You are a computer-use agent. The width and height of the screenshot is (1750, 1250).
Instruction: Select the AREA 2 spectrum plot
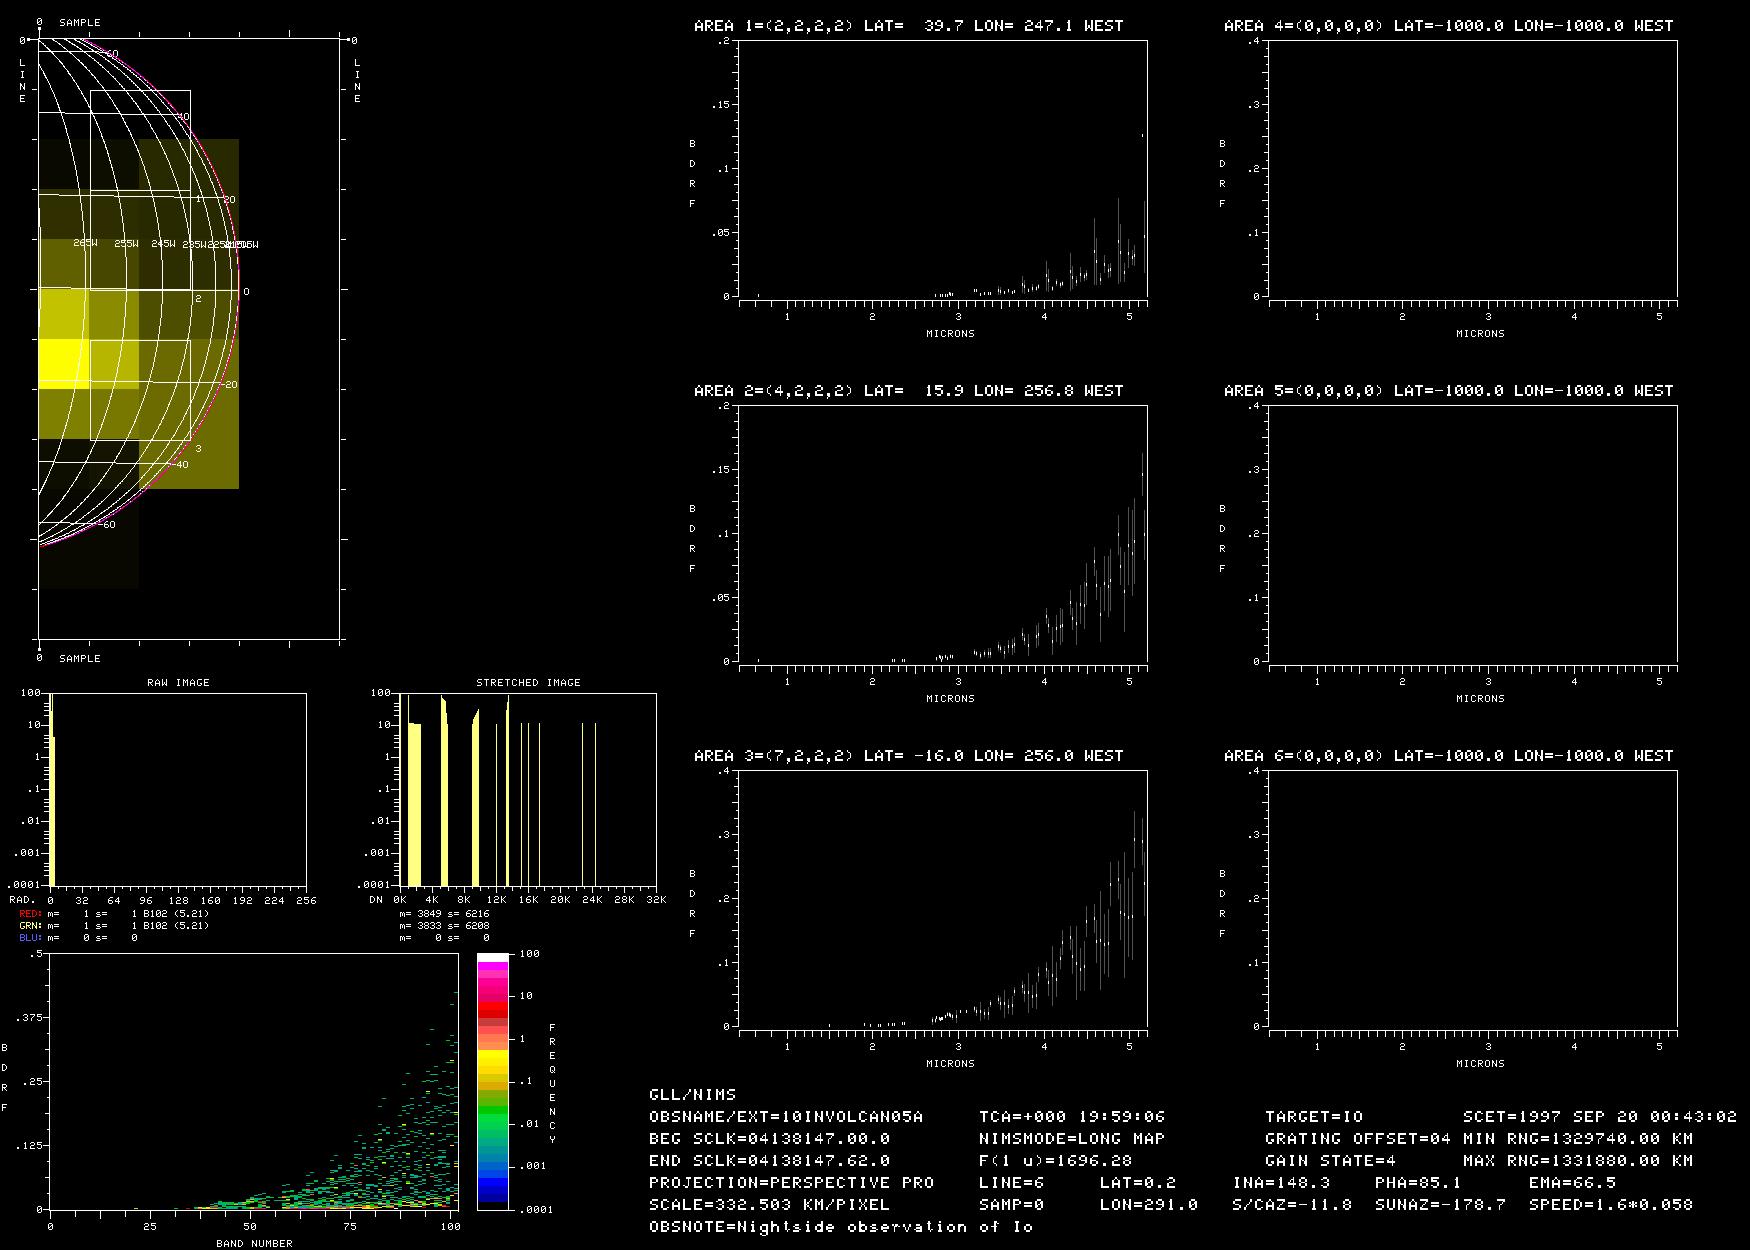tap(942, 533)
